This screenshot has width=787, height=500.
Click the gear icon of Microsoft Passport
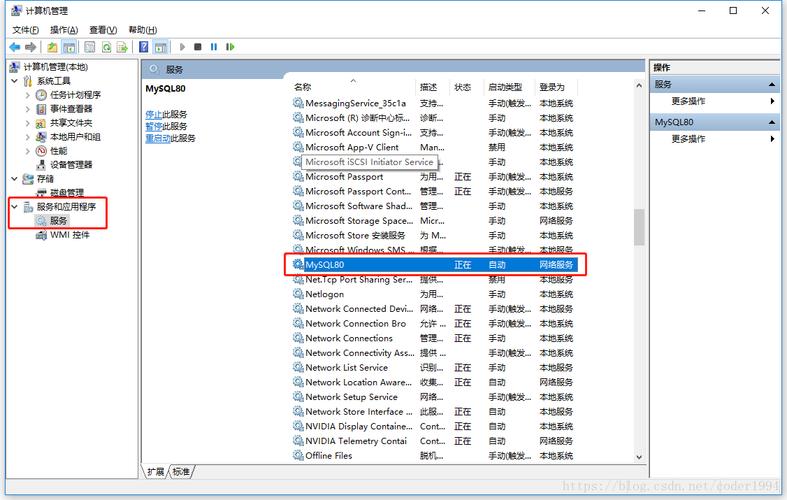(x=298, y=177)
